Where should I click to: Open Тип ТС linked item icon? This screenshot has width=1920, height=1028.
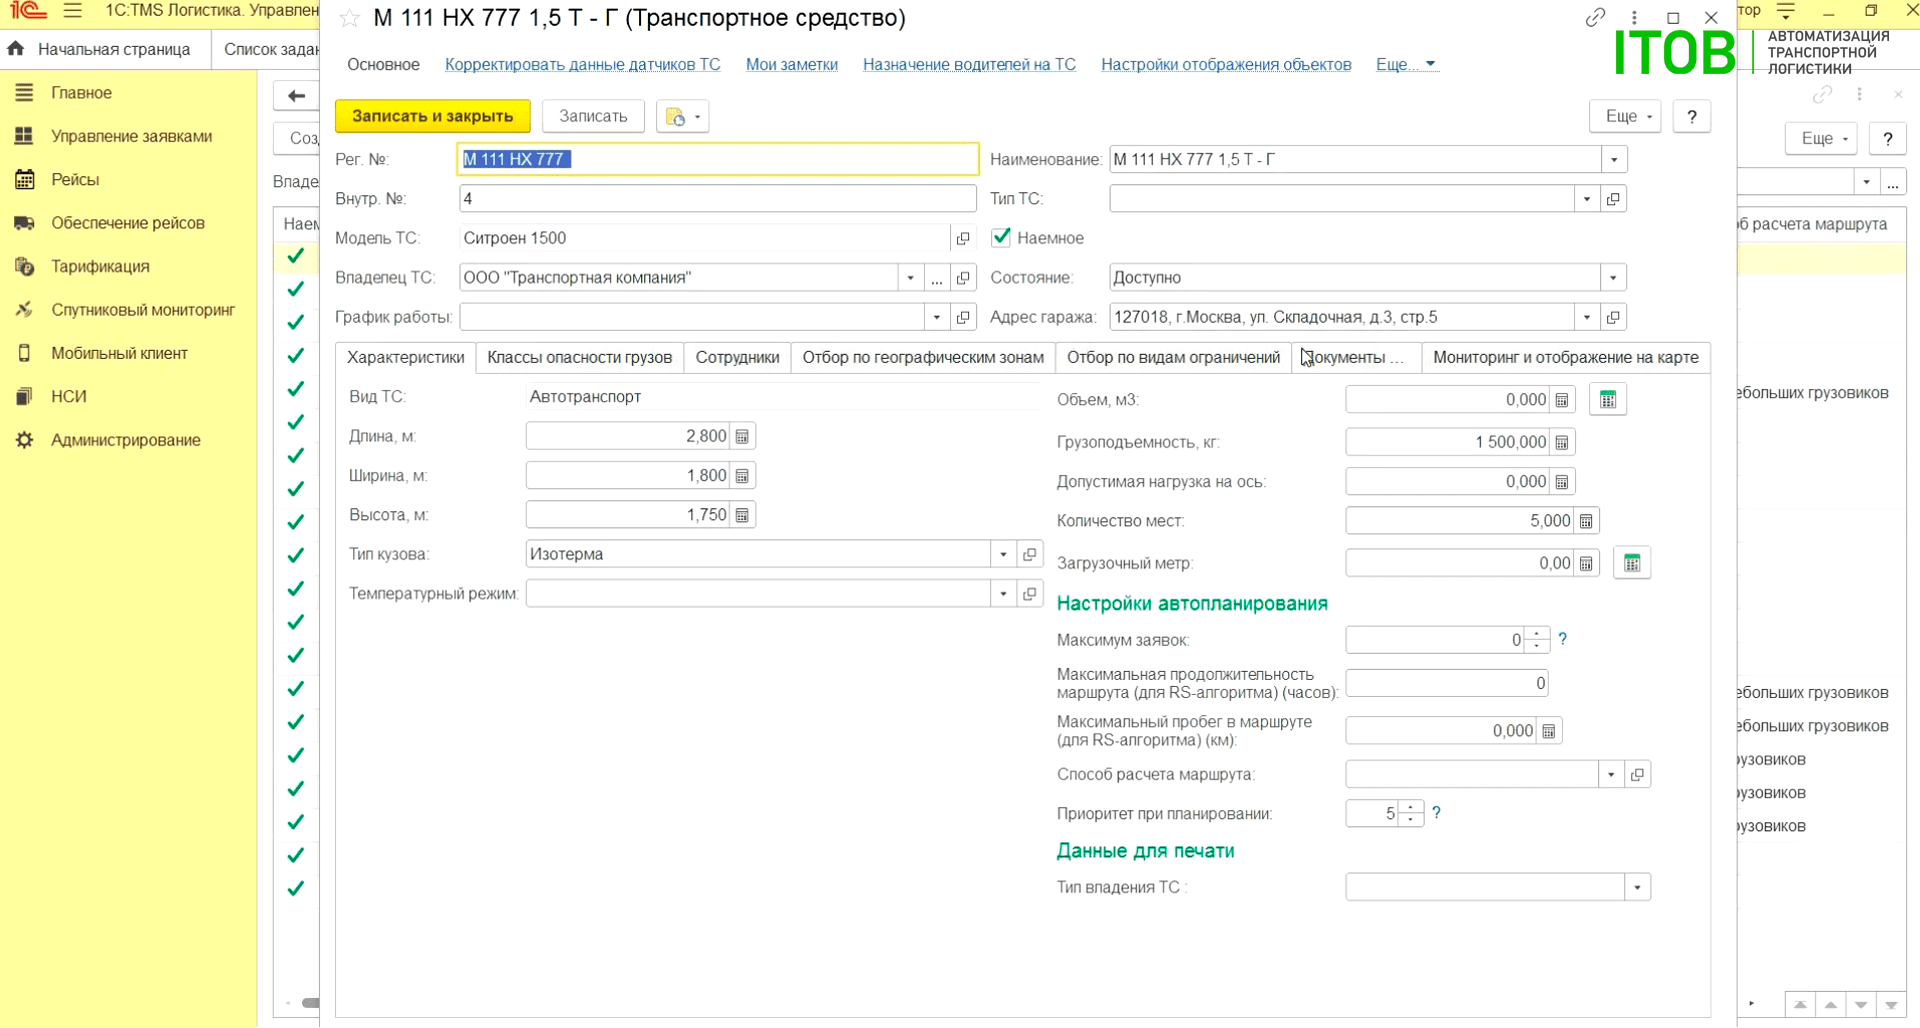pyautogui.click(x=1613, y=199)
